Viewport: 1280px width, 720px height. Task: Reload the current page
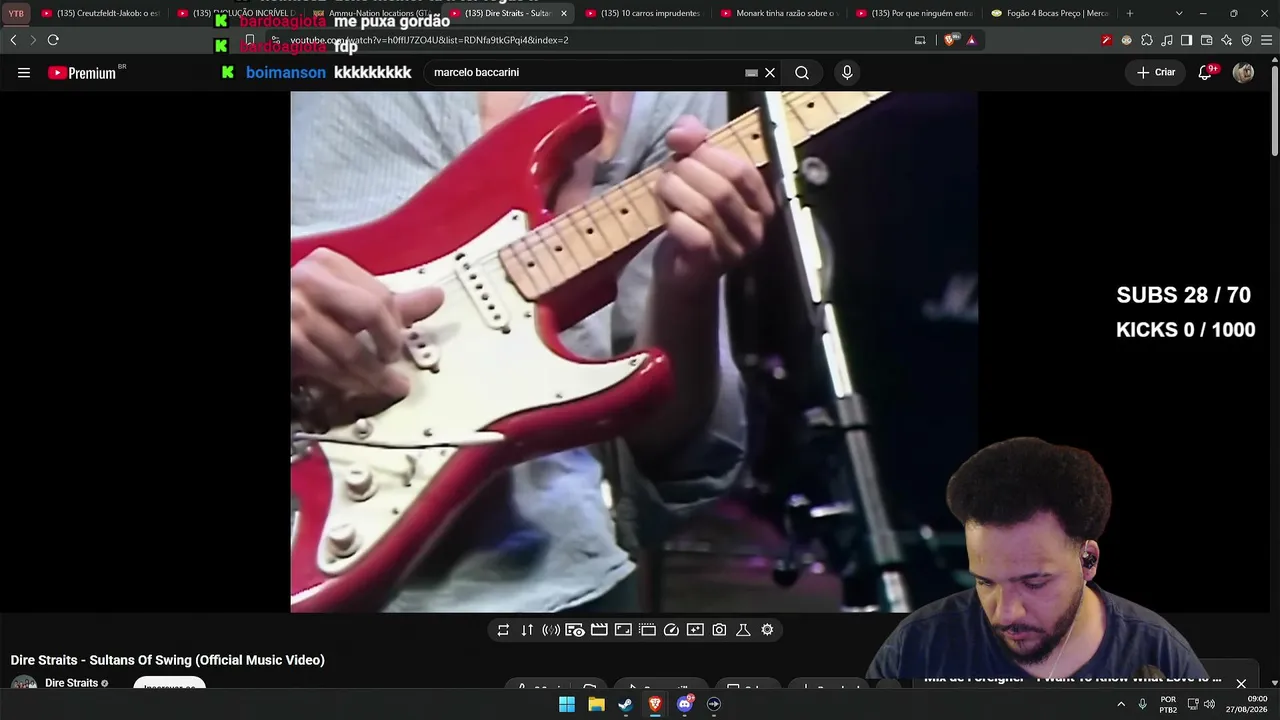[53, 40]
